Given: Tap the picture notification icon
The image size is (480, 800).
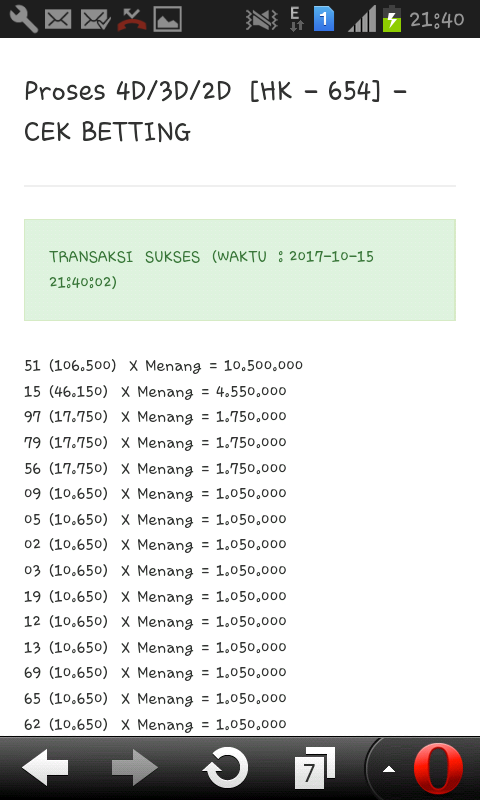Looking at the screenshot, I should [167, 19].
